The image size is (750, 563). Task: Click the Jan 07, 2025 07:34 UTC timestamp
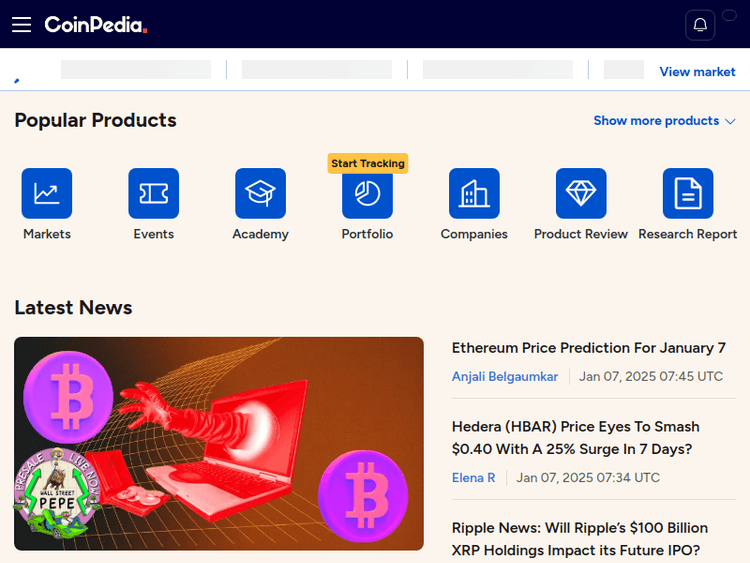588,477
